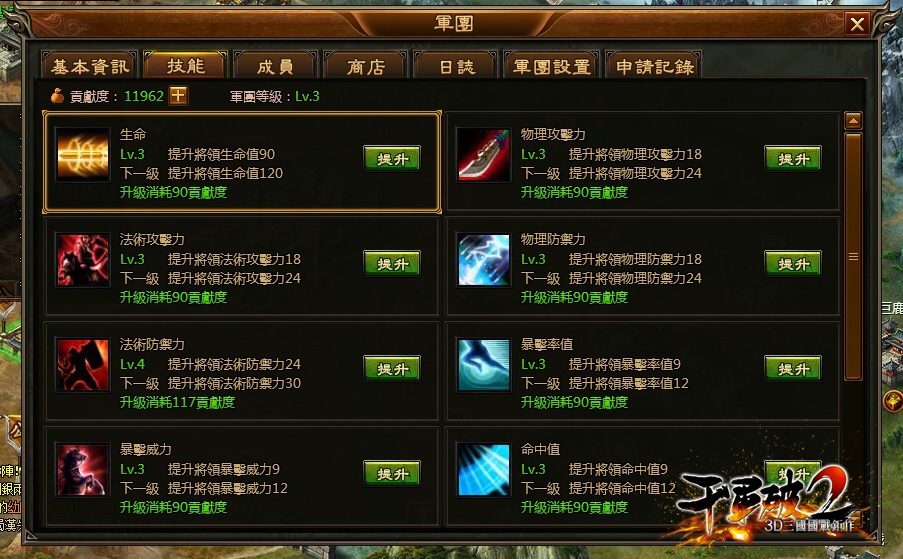The width and height of the screenshot is (903, 559).
Task: Close the 軍團 window
Action: (857, 24)
